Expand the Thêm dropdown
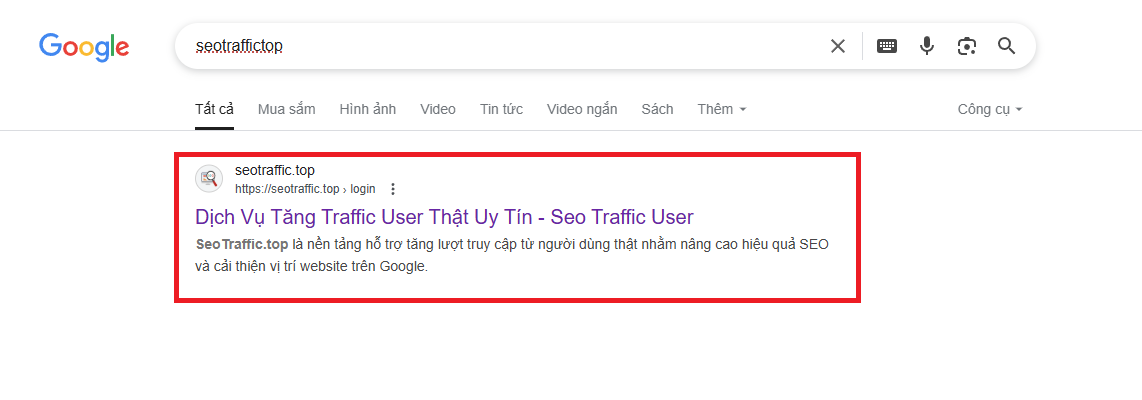 tap(722, 109)
